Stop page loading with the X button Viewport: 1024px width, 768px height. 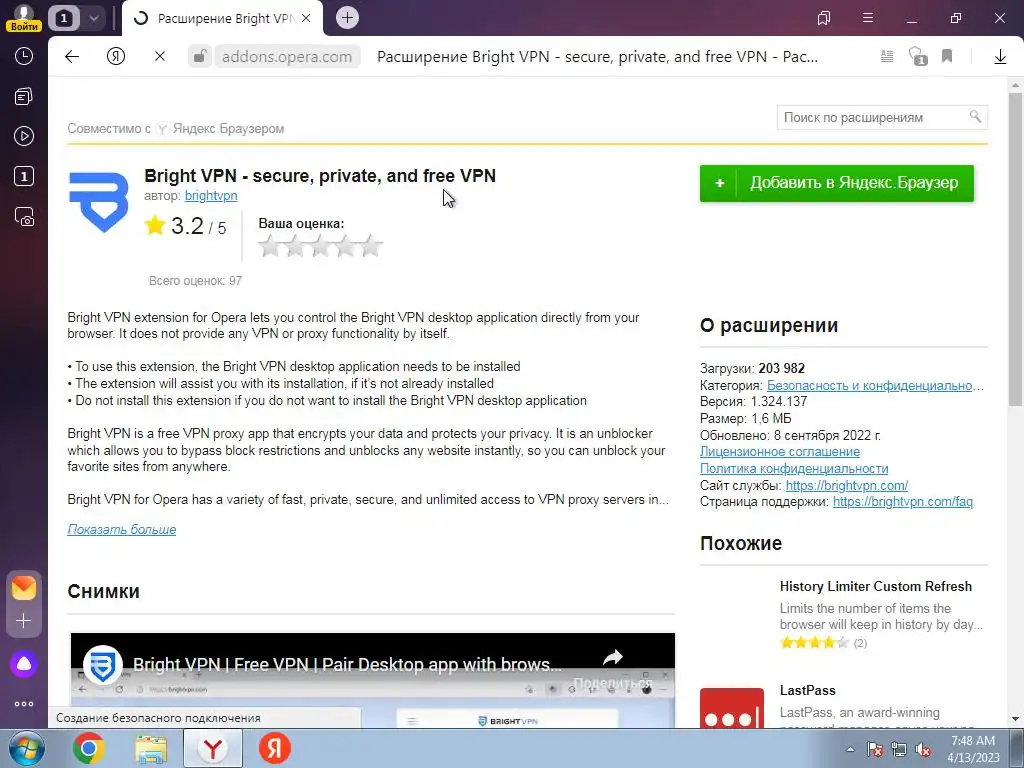click(159, 57)
